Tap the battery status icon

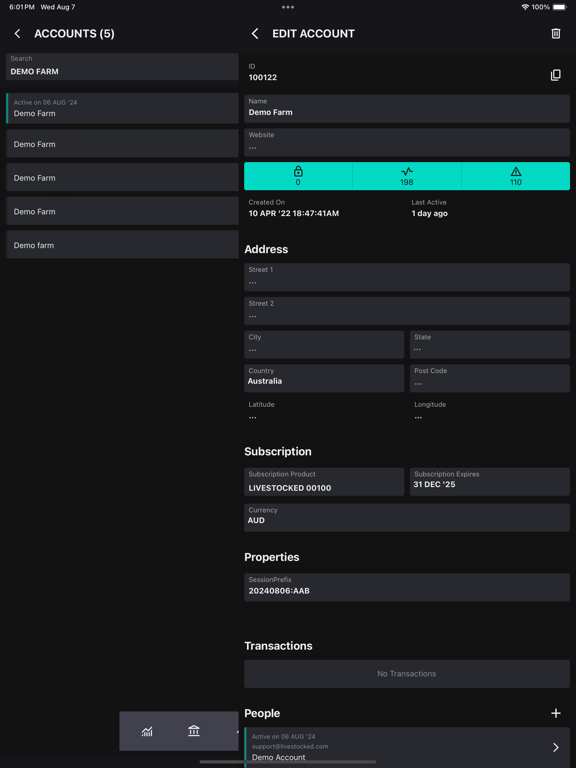click(560, 7)
